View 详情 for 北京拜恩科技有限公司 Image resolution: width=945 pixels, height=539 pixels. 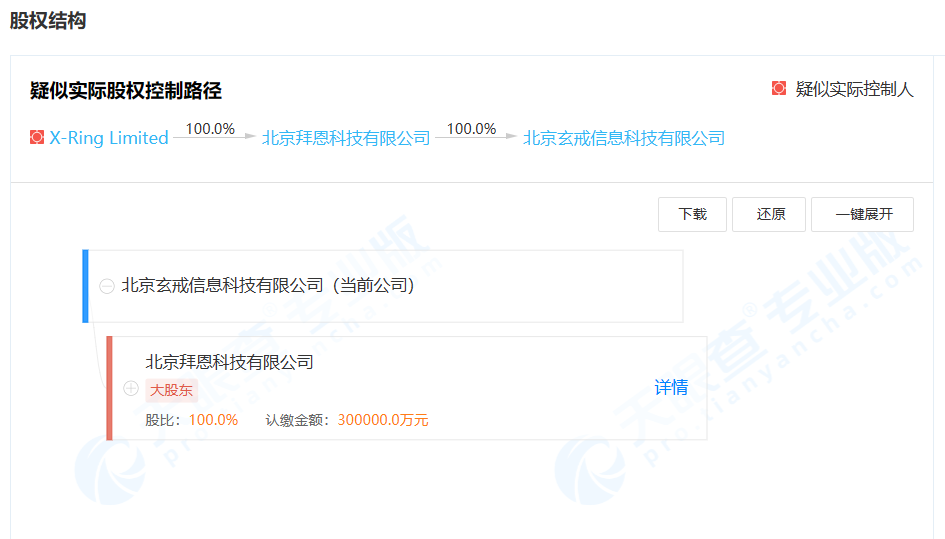click(x=671, y=387)
